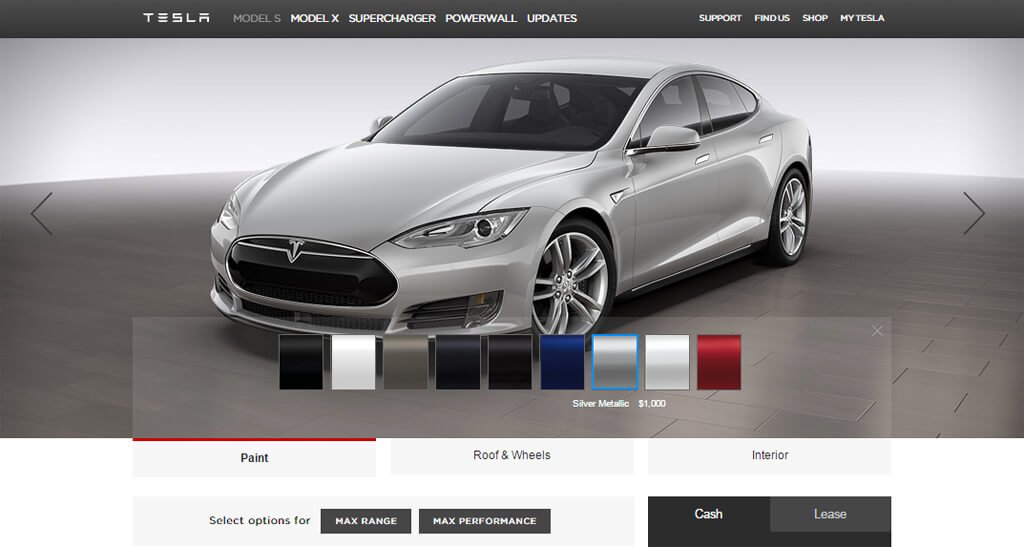
Task: Switch to the Paint tab
Action: (254, 458)
